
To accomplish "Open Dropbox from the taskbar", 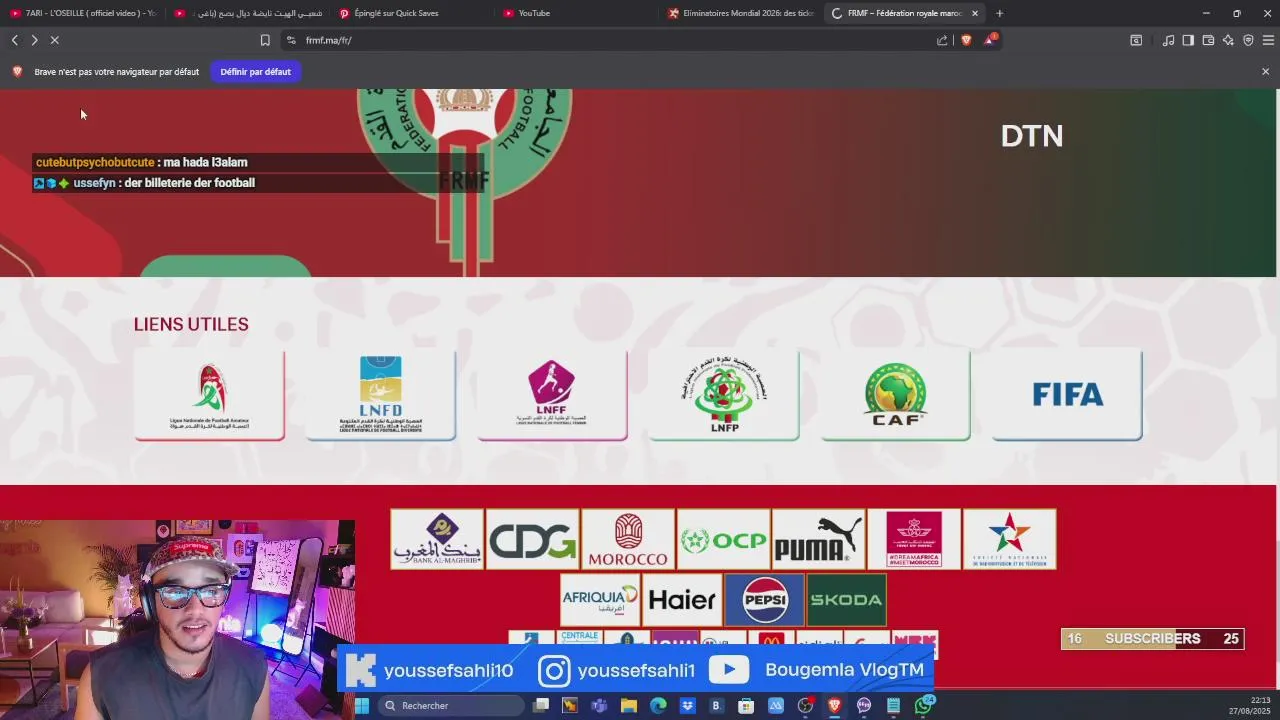I will (688, 706).
